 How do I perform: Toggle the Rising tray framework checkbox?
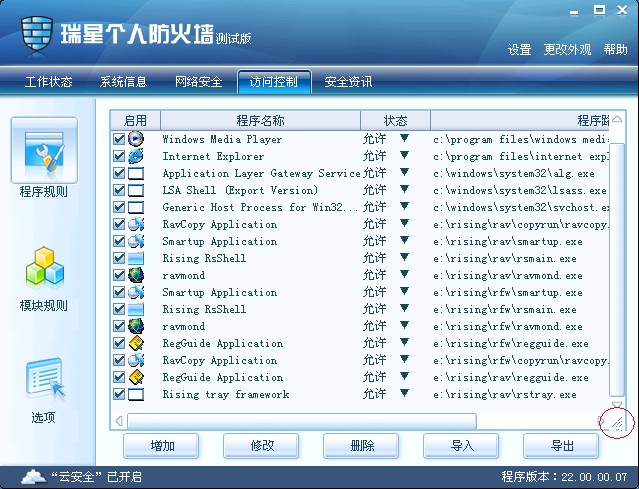(x=119, y=394)
